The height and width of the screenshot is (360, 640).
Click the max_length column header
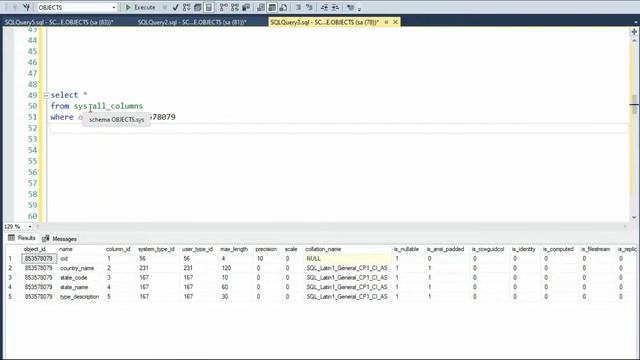234,249
